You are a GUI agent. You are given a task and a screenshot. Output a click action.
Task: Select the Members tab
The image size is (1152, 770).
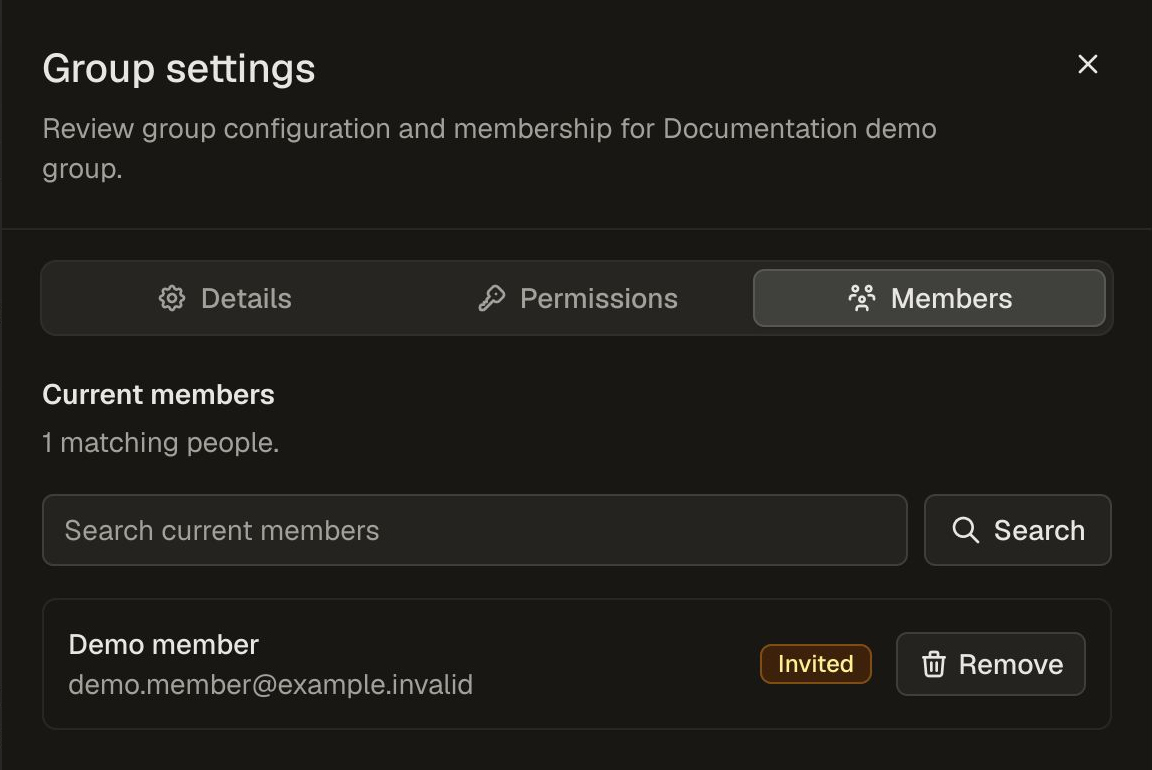[929, 298]
